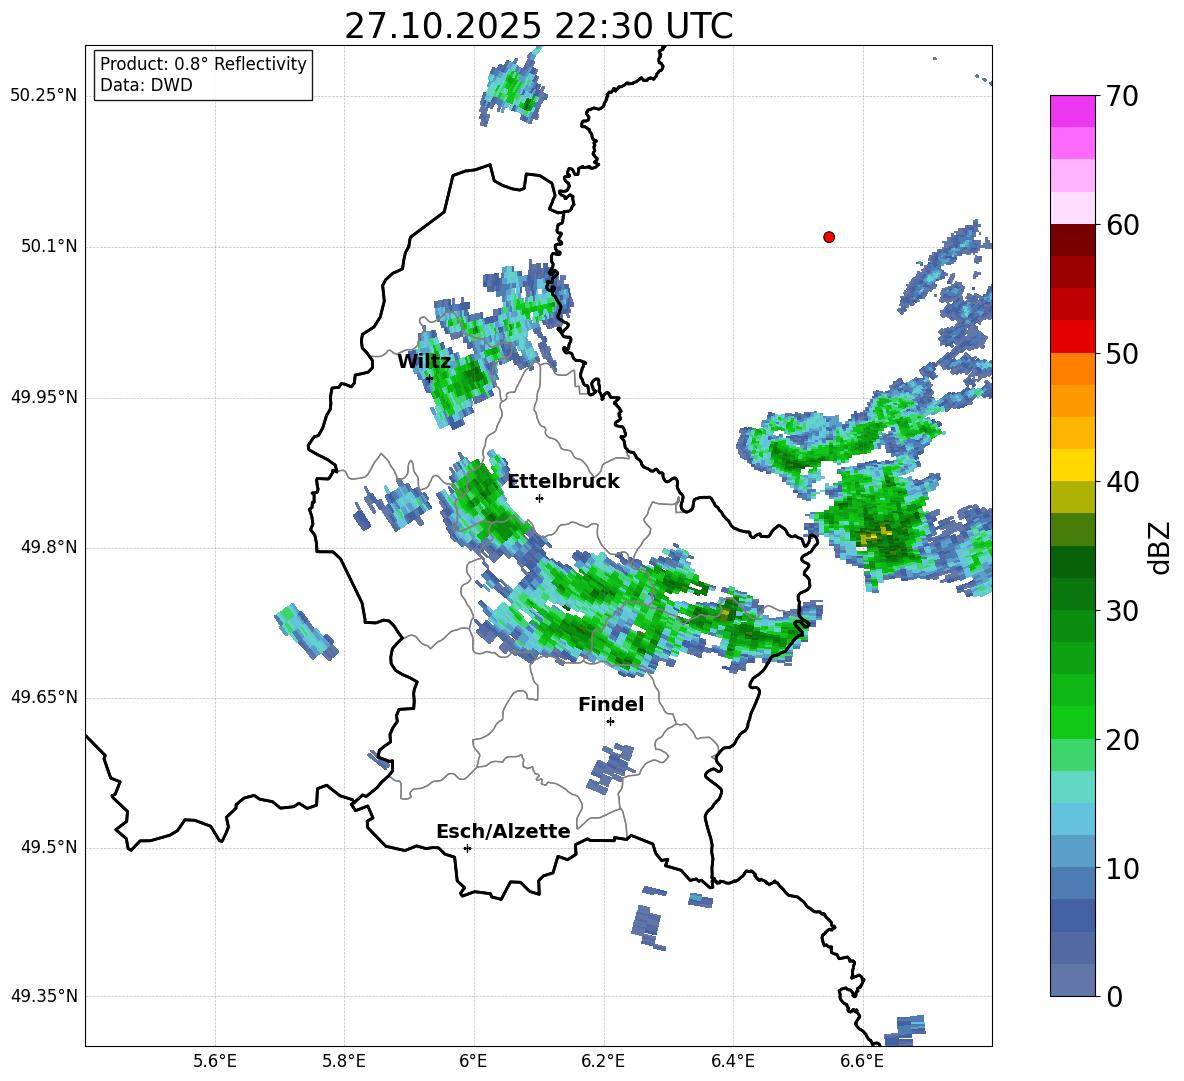Click the 50.1°N latitude label

coord(49,247)
